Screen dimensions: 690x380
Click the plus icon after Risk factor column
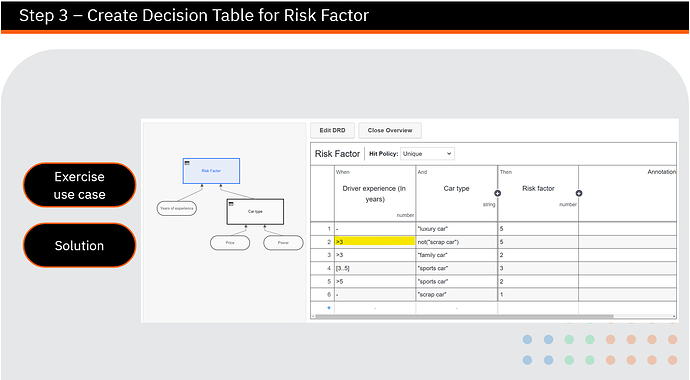[579, 193]
